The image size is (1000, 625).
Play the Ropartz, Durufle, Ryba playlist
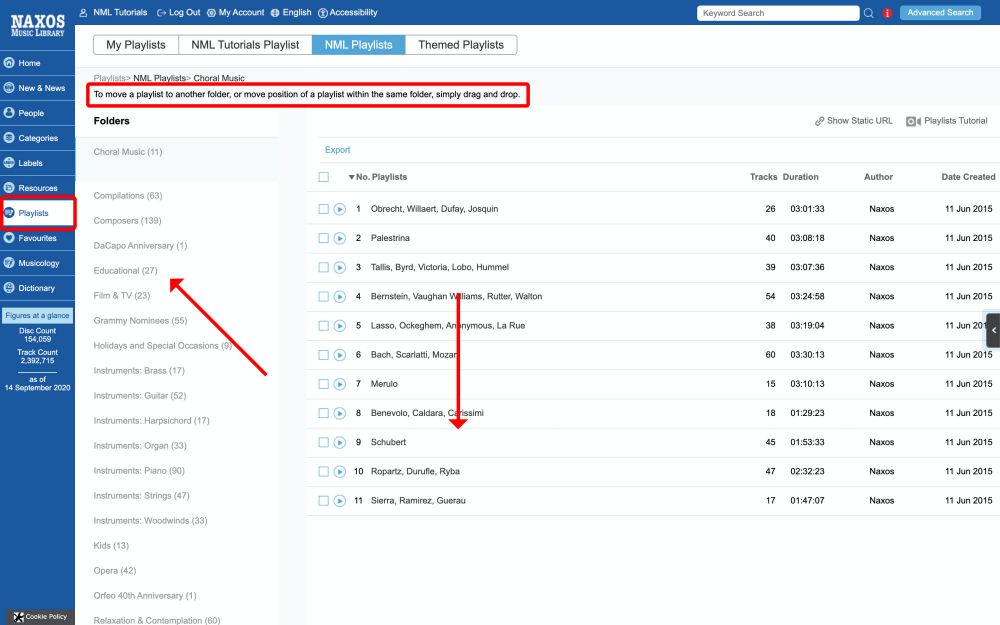[340, 472]
